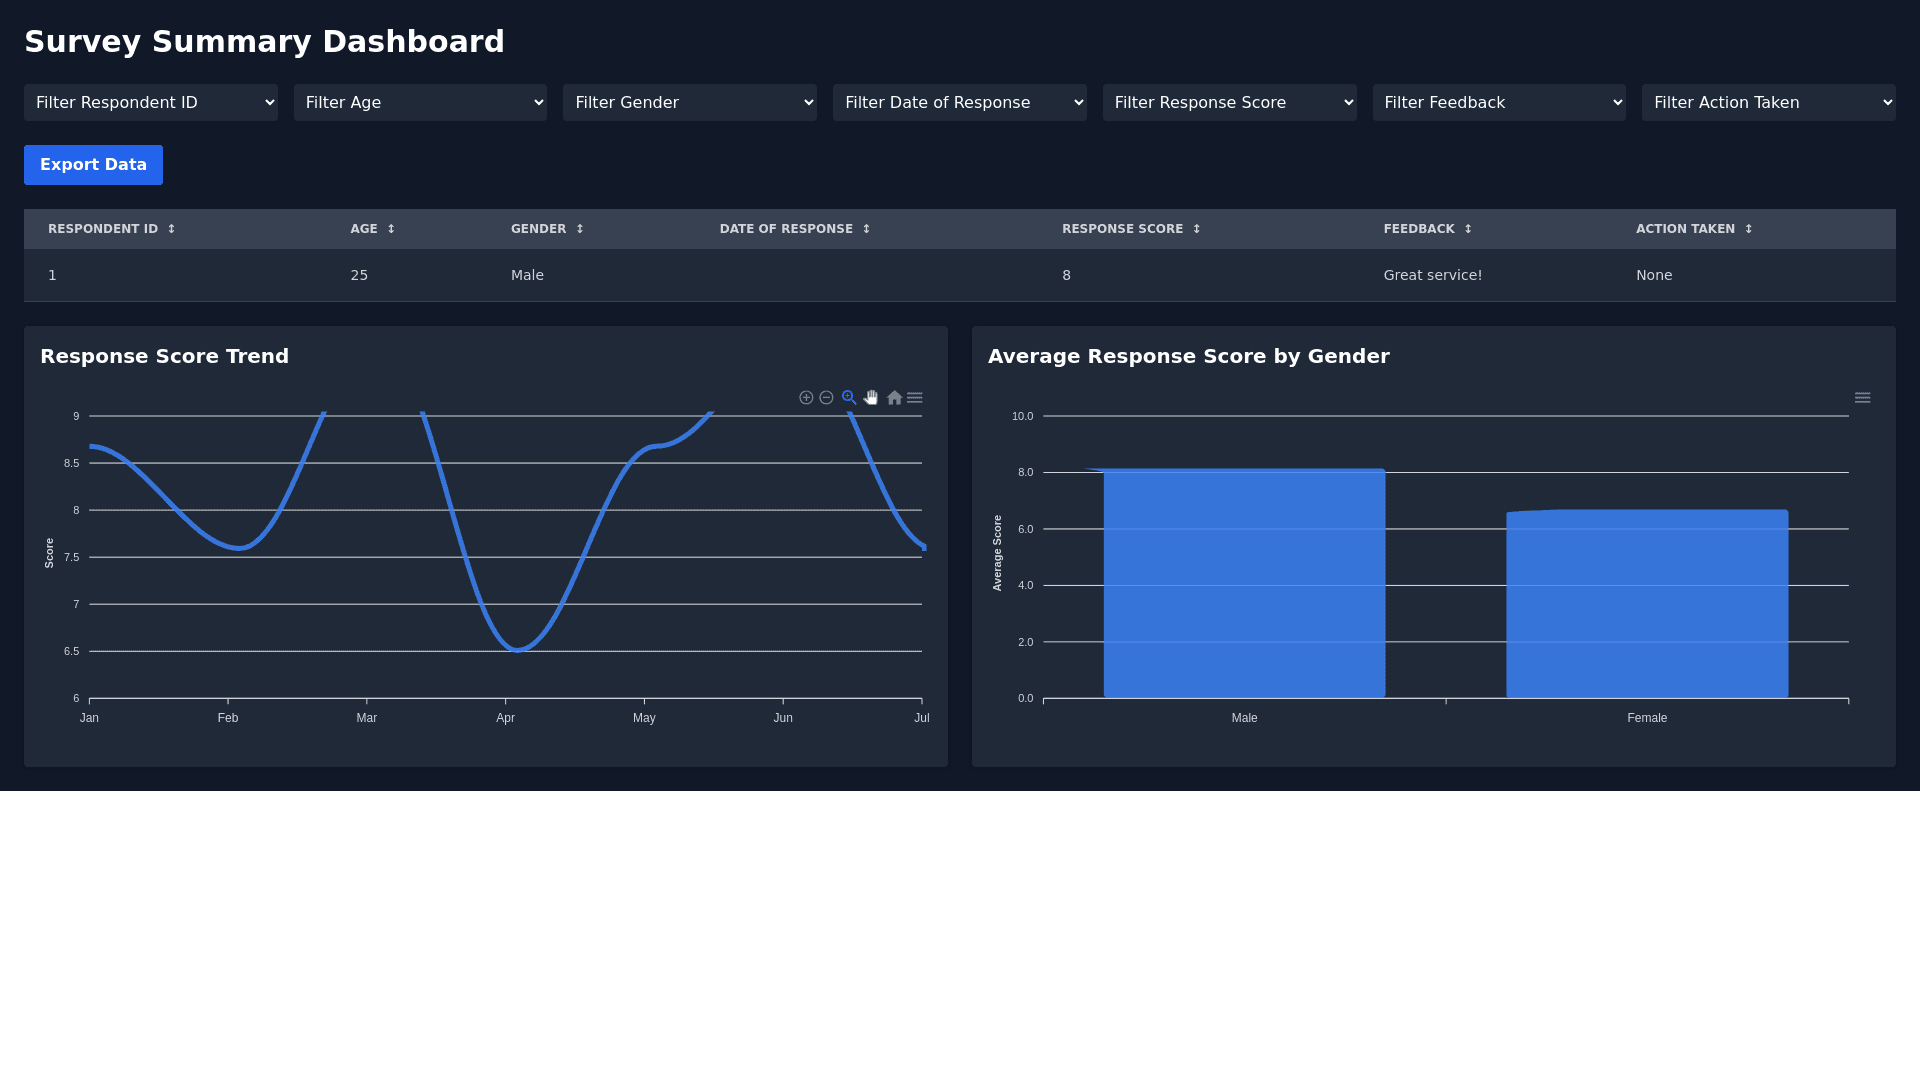
Task: Select the selection zoom magnifier tool
Action: (849, 398)
